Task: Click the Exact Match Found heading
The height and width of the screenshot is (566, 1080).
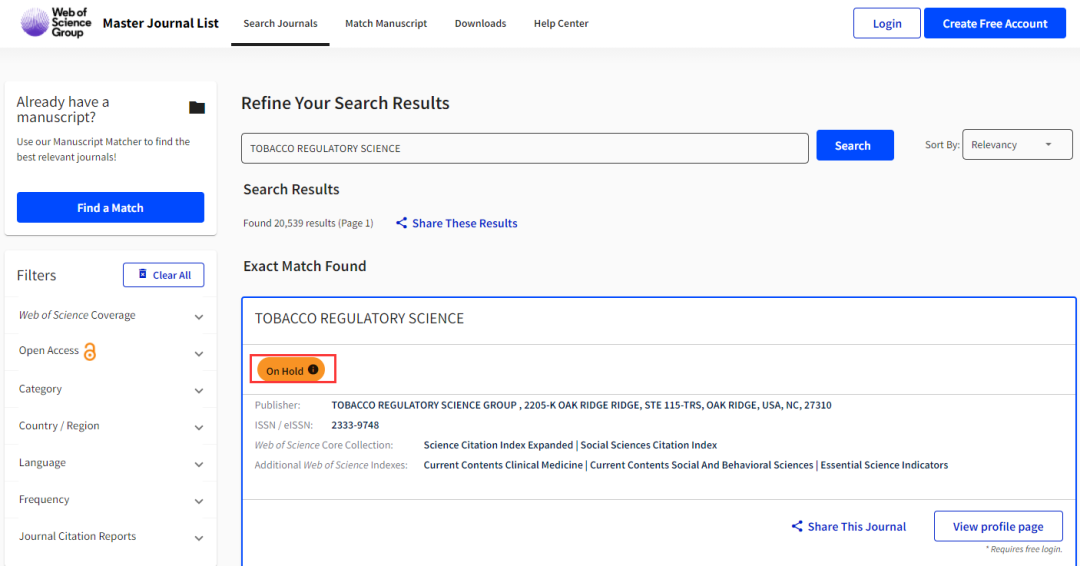Action: (x=304, y=266)
